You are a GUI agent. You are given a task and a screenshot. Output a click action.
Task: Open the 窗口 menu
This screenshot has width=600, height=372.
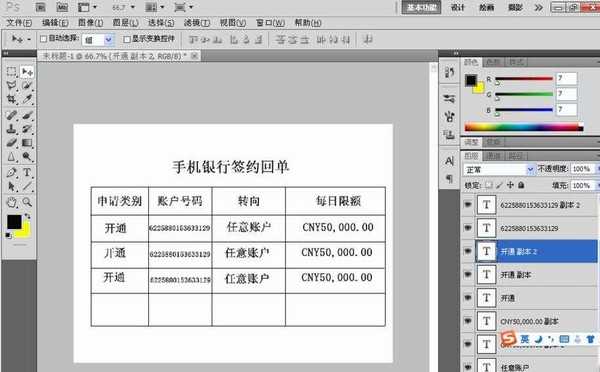pos(270,23)
